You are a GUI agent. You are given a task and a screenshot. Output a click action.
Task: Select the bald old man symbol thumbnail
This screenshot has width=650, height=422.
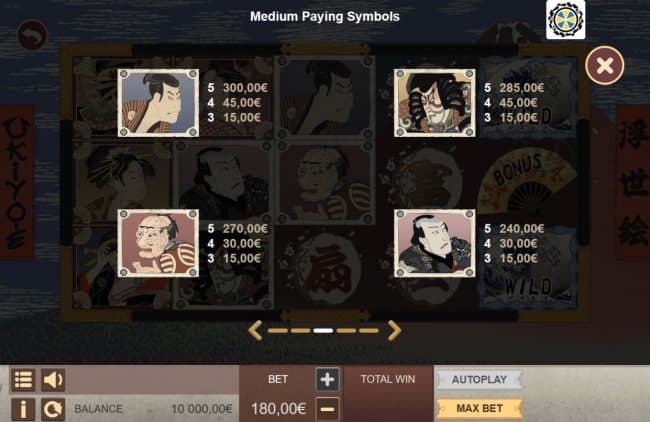pos(158,243)
